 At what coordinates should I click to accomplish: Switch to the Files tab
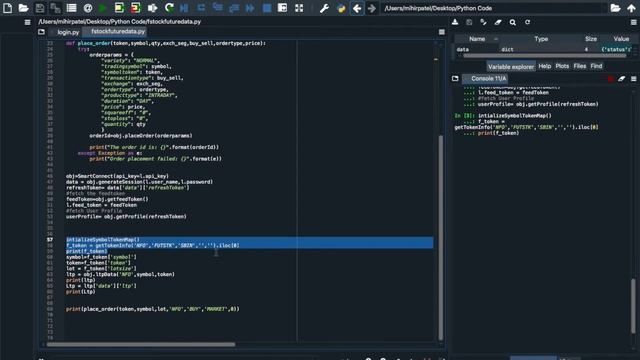[x=580, y=66]
